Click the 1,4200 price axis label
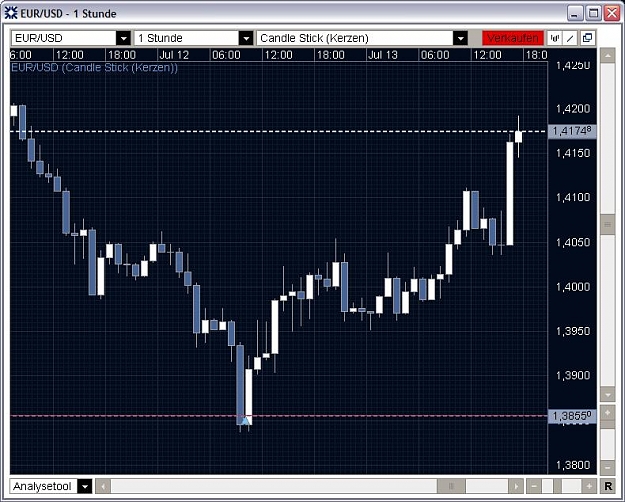 click(573, 108)
